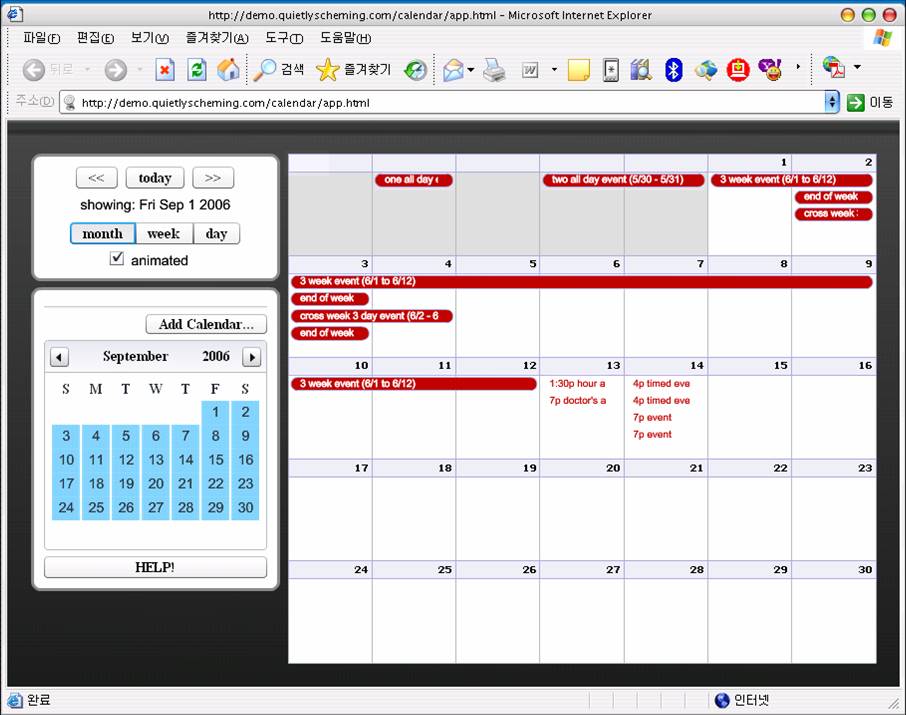Click the Stop loading icon

click(165, 70)
